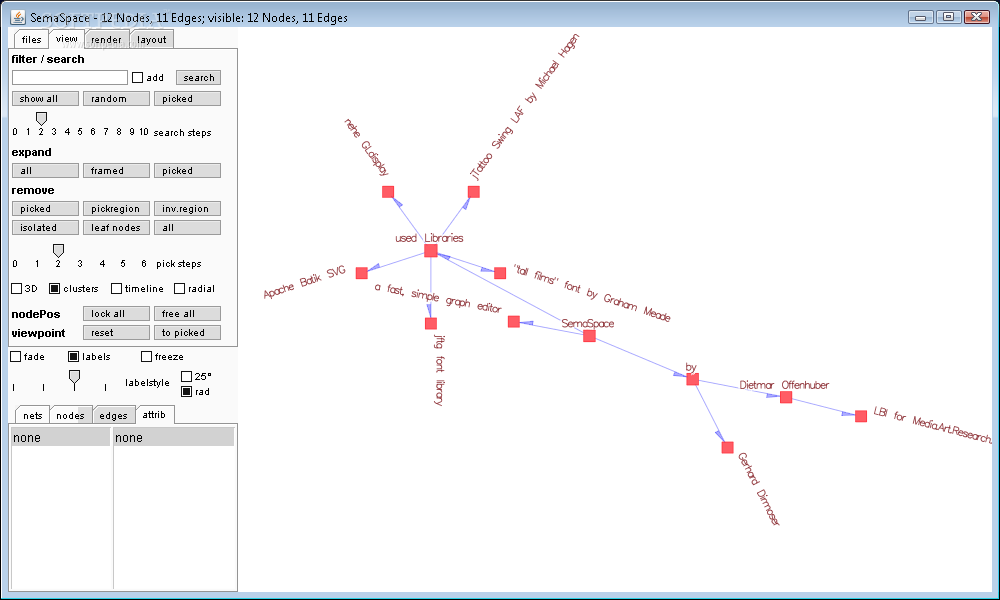1000x600 pixels.
Task: Select the first 'none' attribute column header
Action: 61,437
